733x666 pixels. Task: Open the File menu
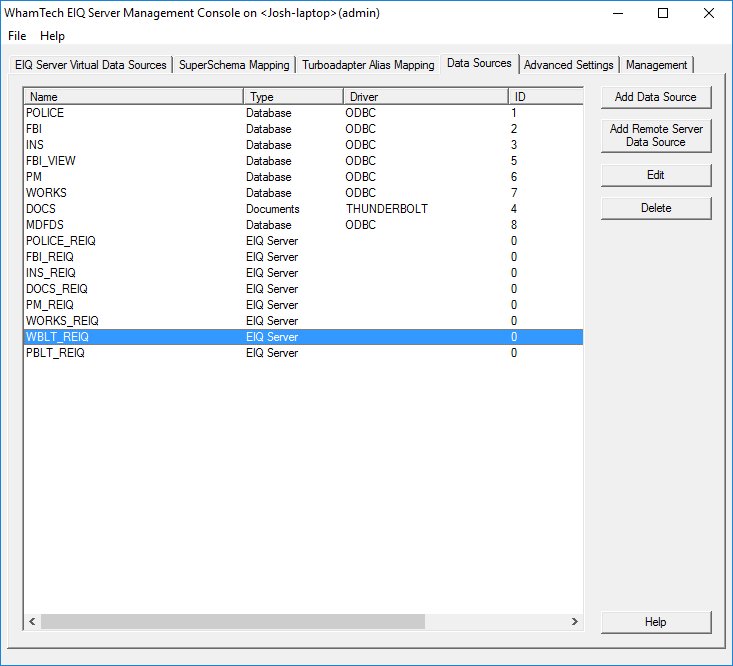point(17,36)
